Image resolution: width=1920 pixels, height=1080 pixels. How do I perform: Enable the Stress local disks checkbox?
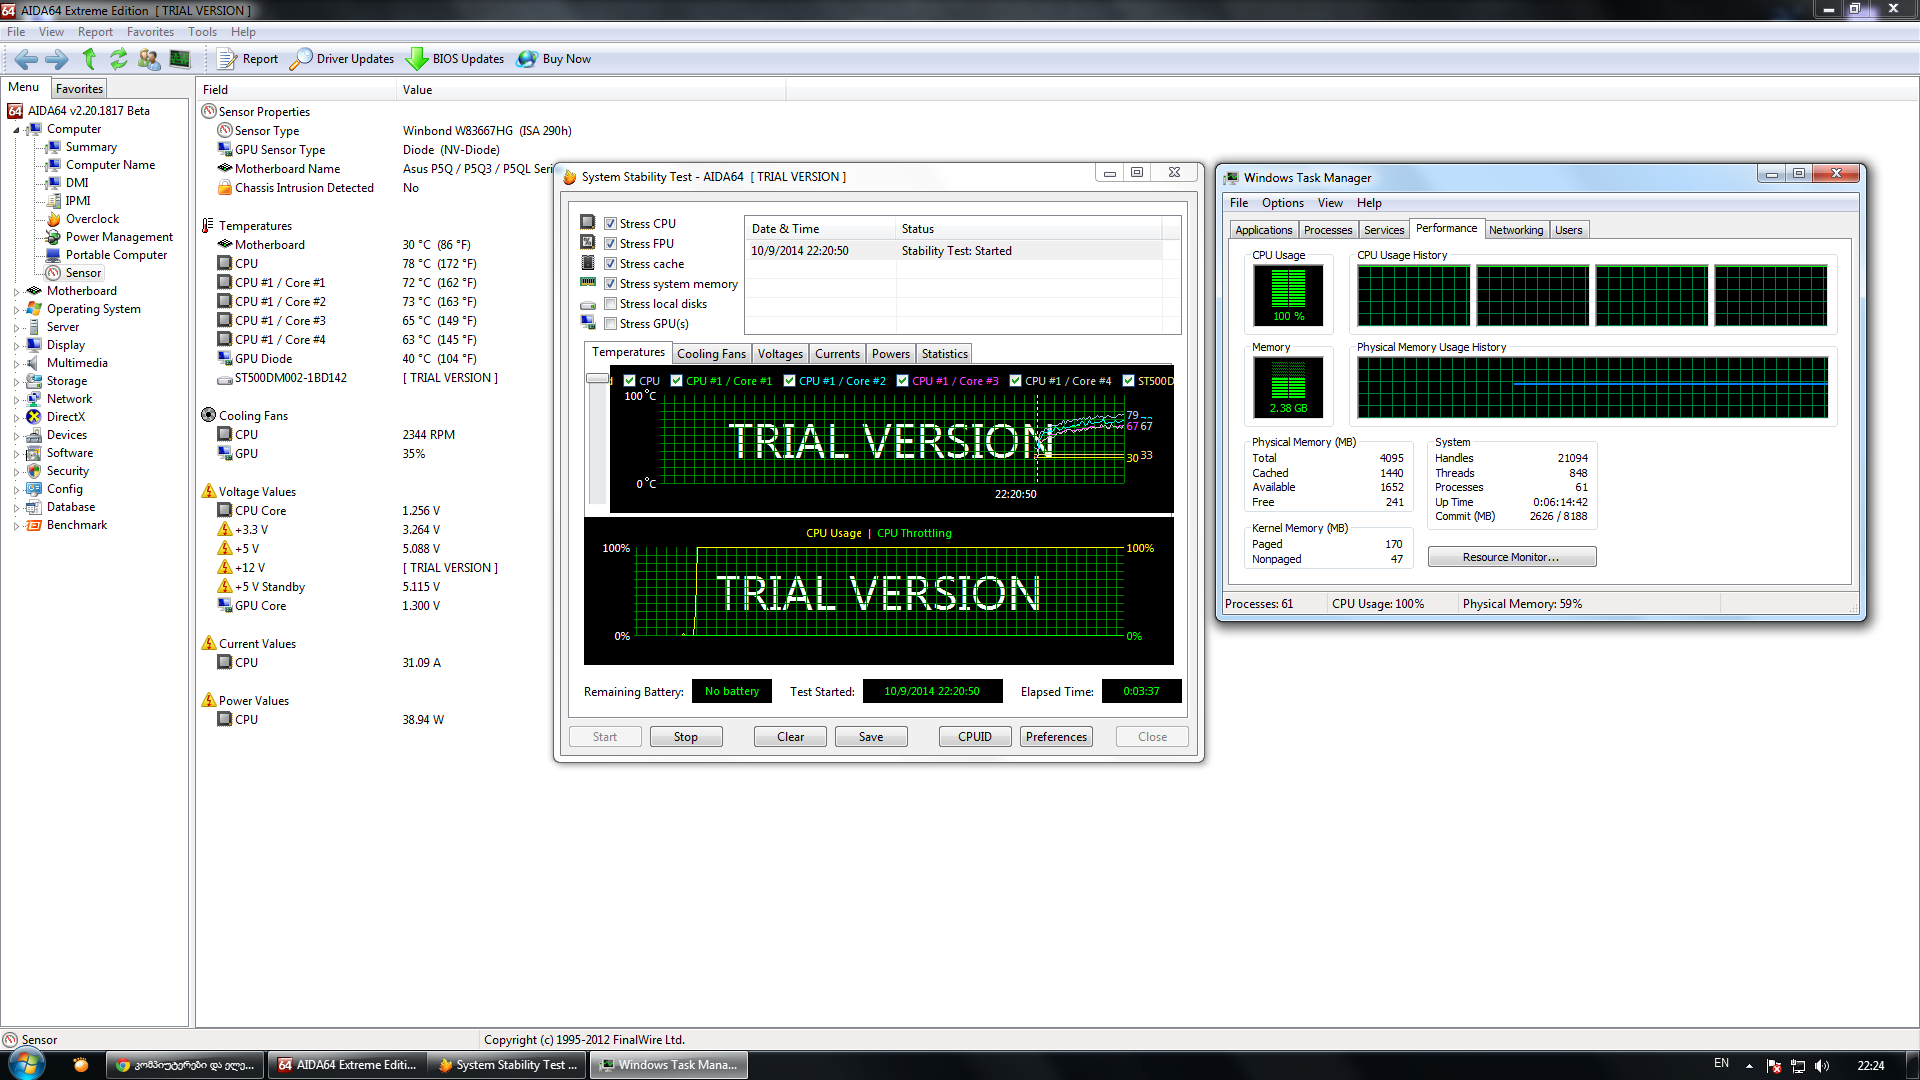[610, 304]
